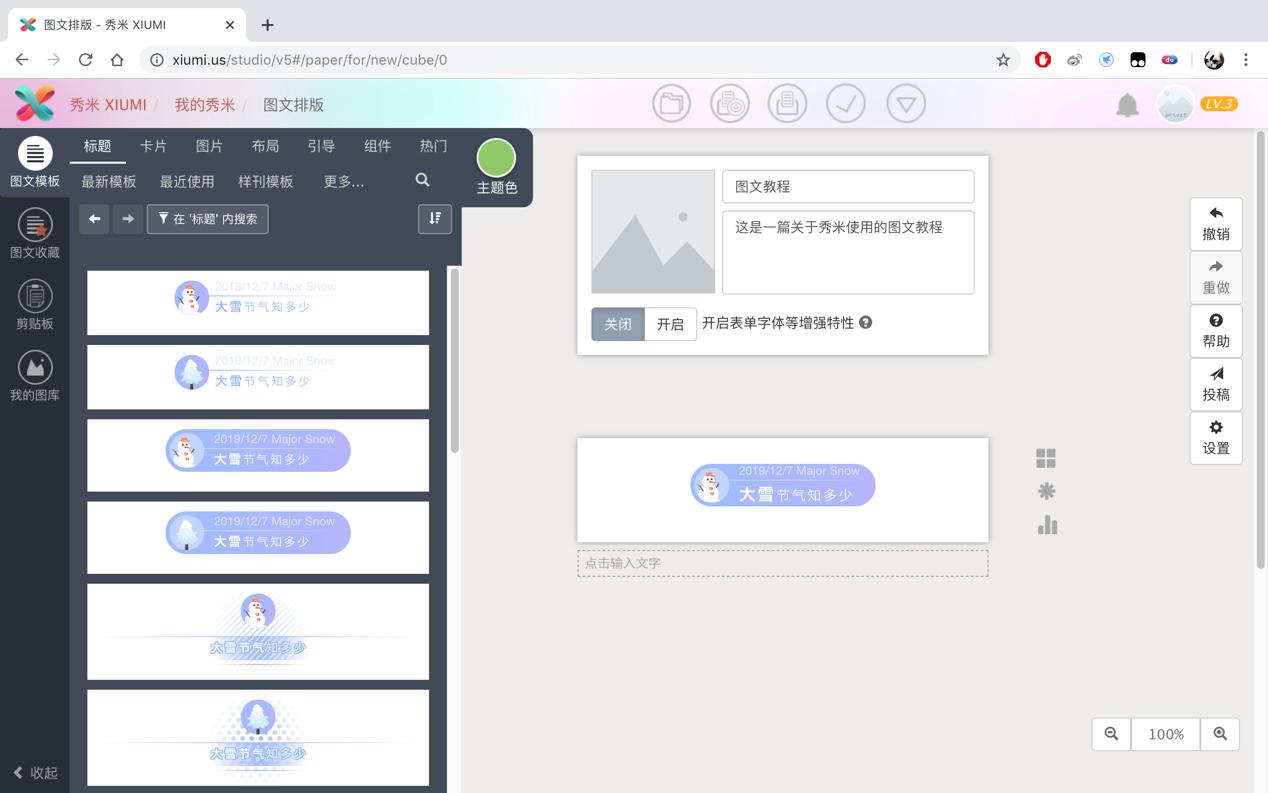Open the folder icon in top toolbar

click(671, 104)
